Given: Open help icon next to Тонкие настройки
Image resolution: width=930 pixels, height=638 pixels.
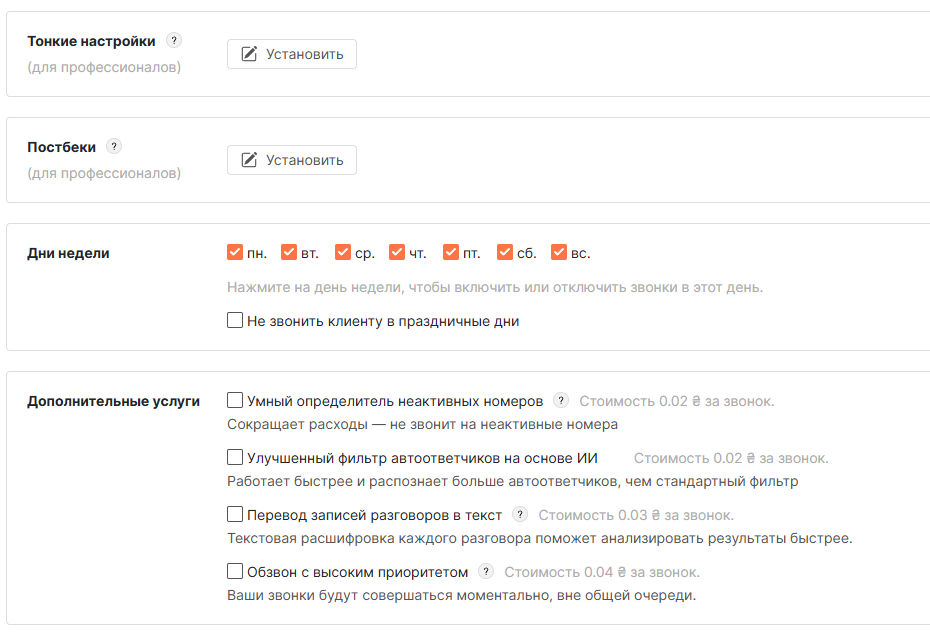Looking at the screenshot, I should (174, 40).
